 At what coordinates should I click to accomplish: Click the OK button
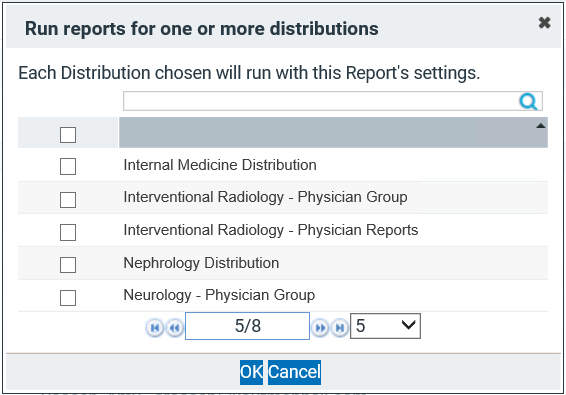point(251,372)
